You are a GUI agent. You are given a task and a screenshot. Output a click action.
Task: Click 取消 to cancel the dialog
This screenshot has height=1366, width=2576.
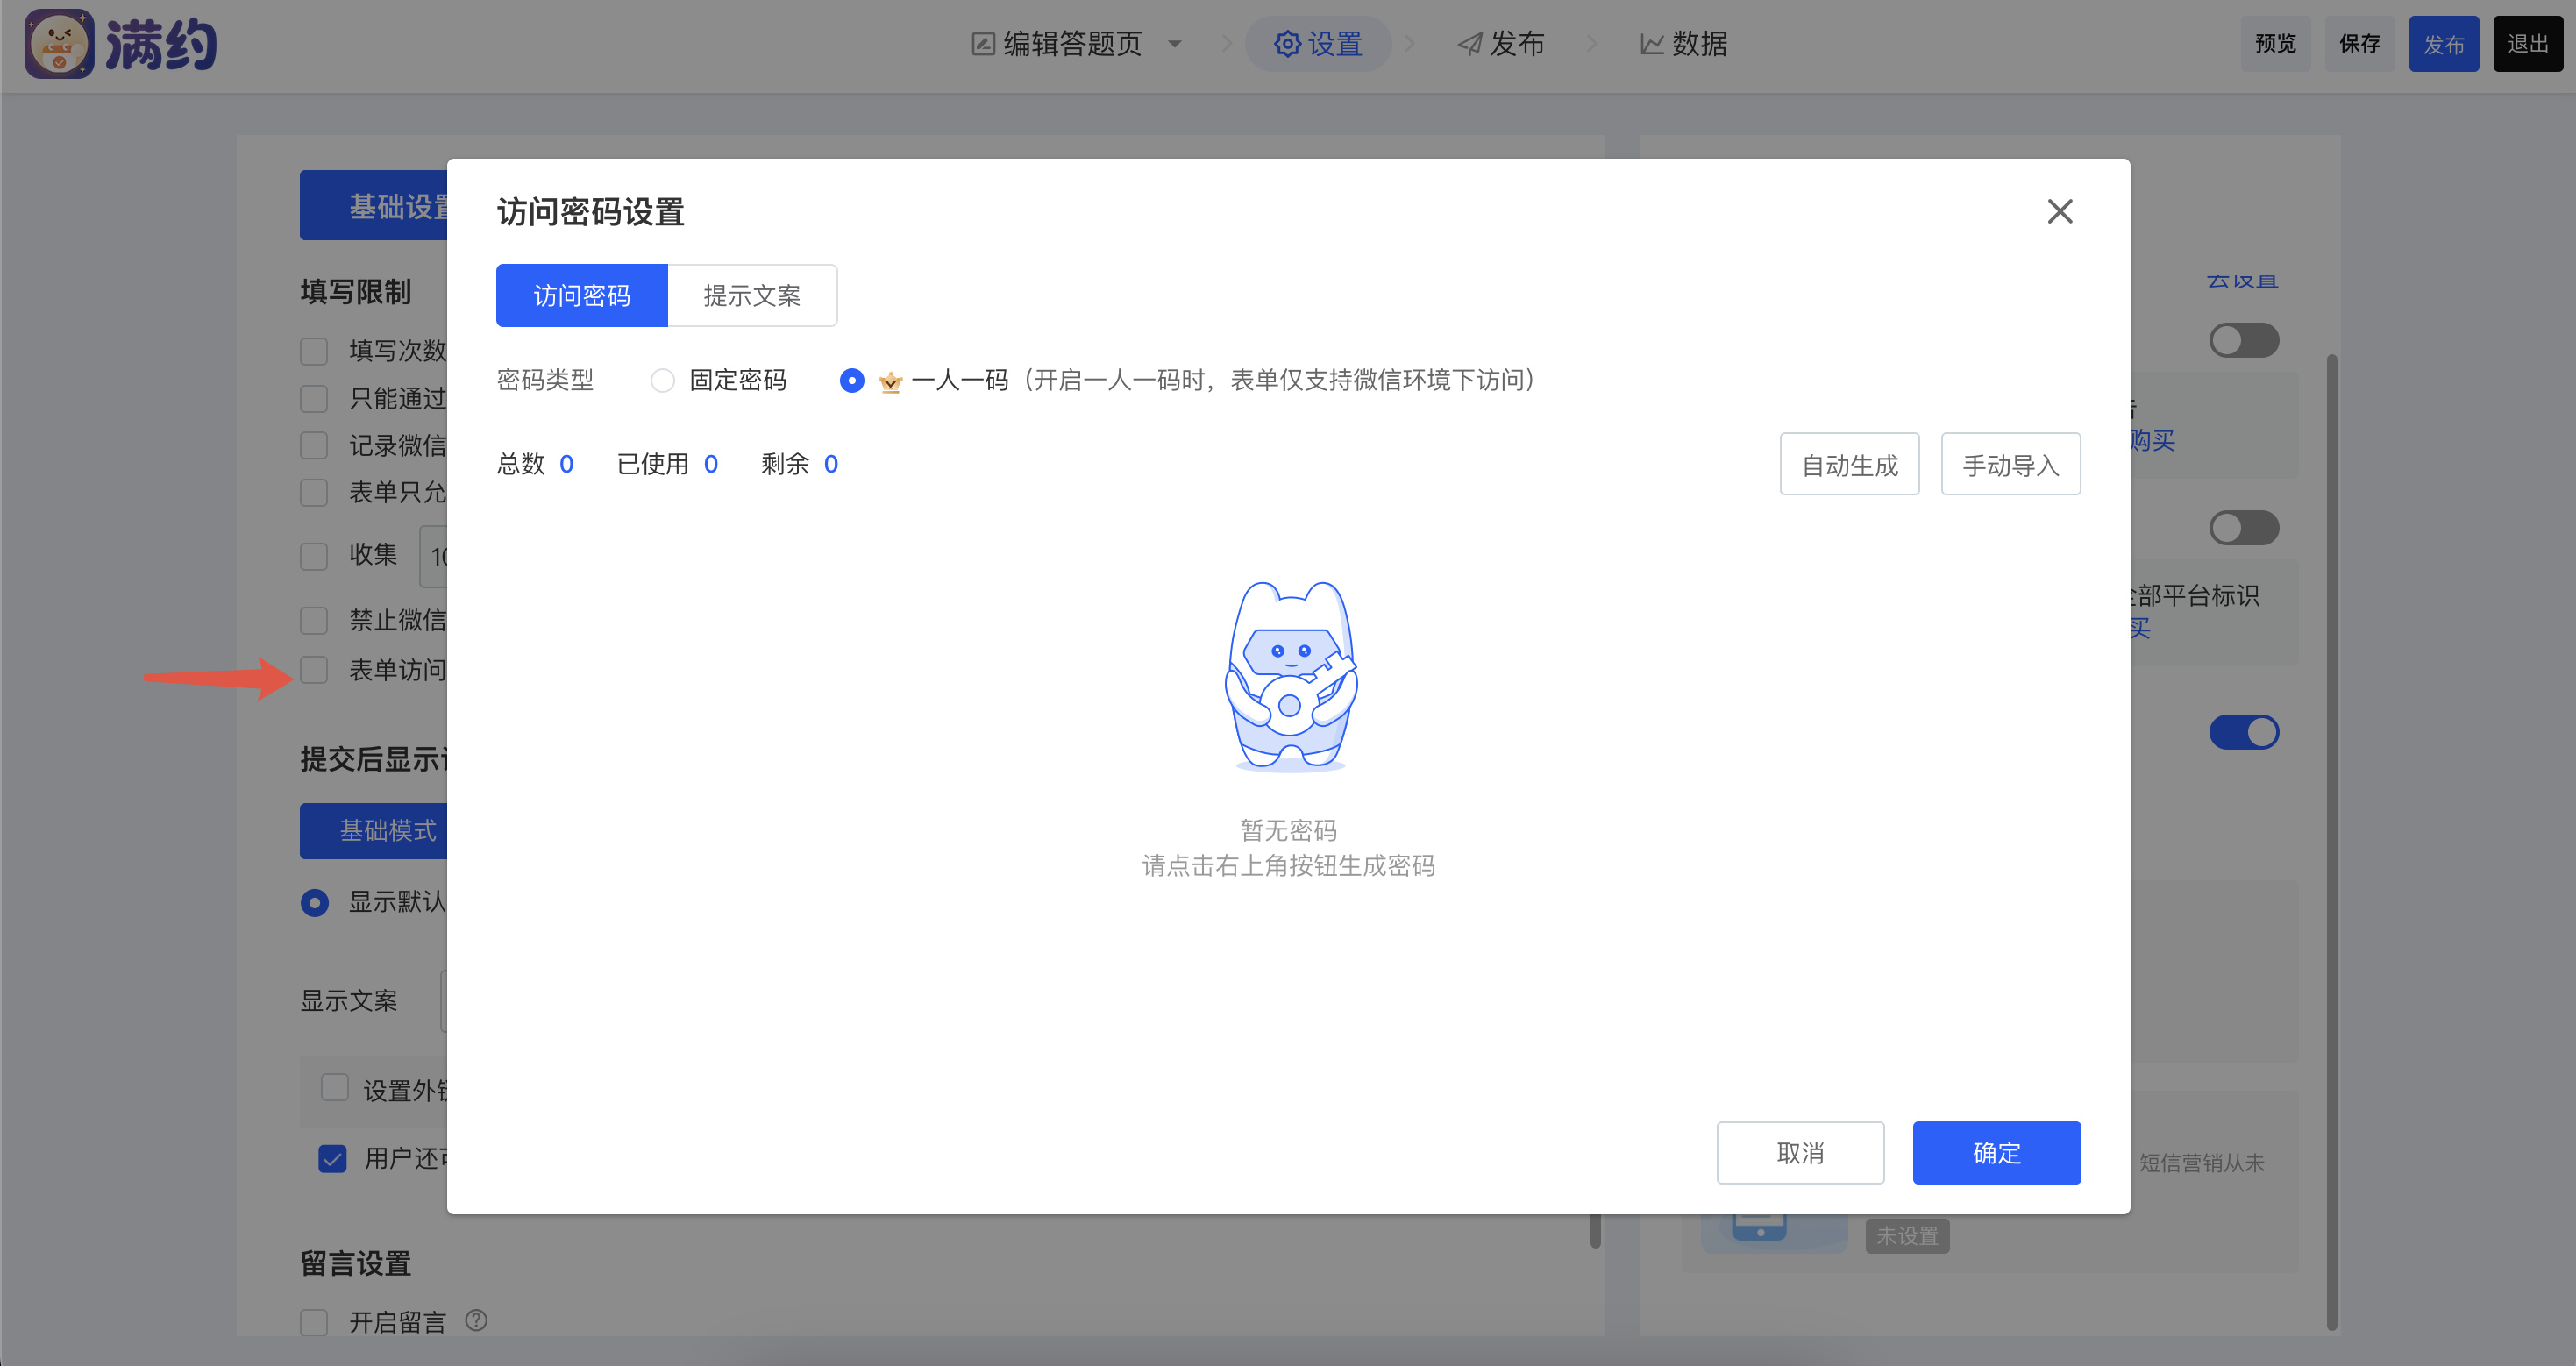pyautogui.click(x=1799, y=1152)
